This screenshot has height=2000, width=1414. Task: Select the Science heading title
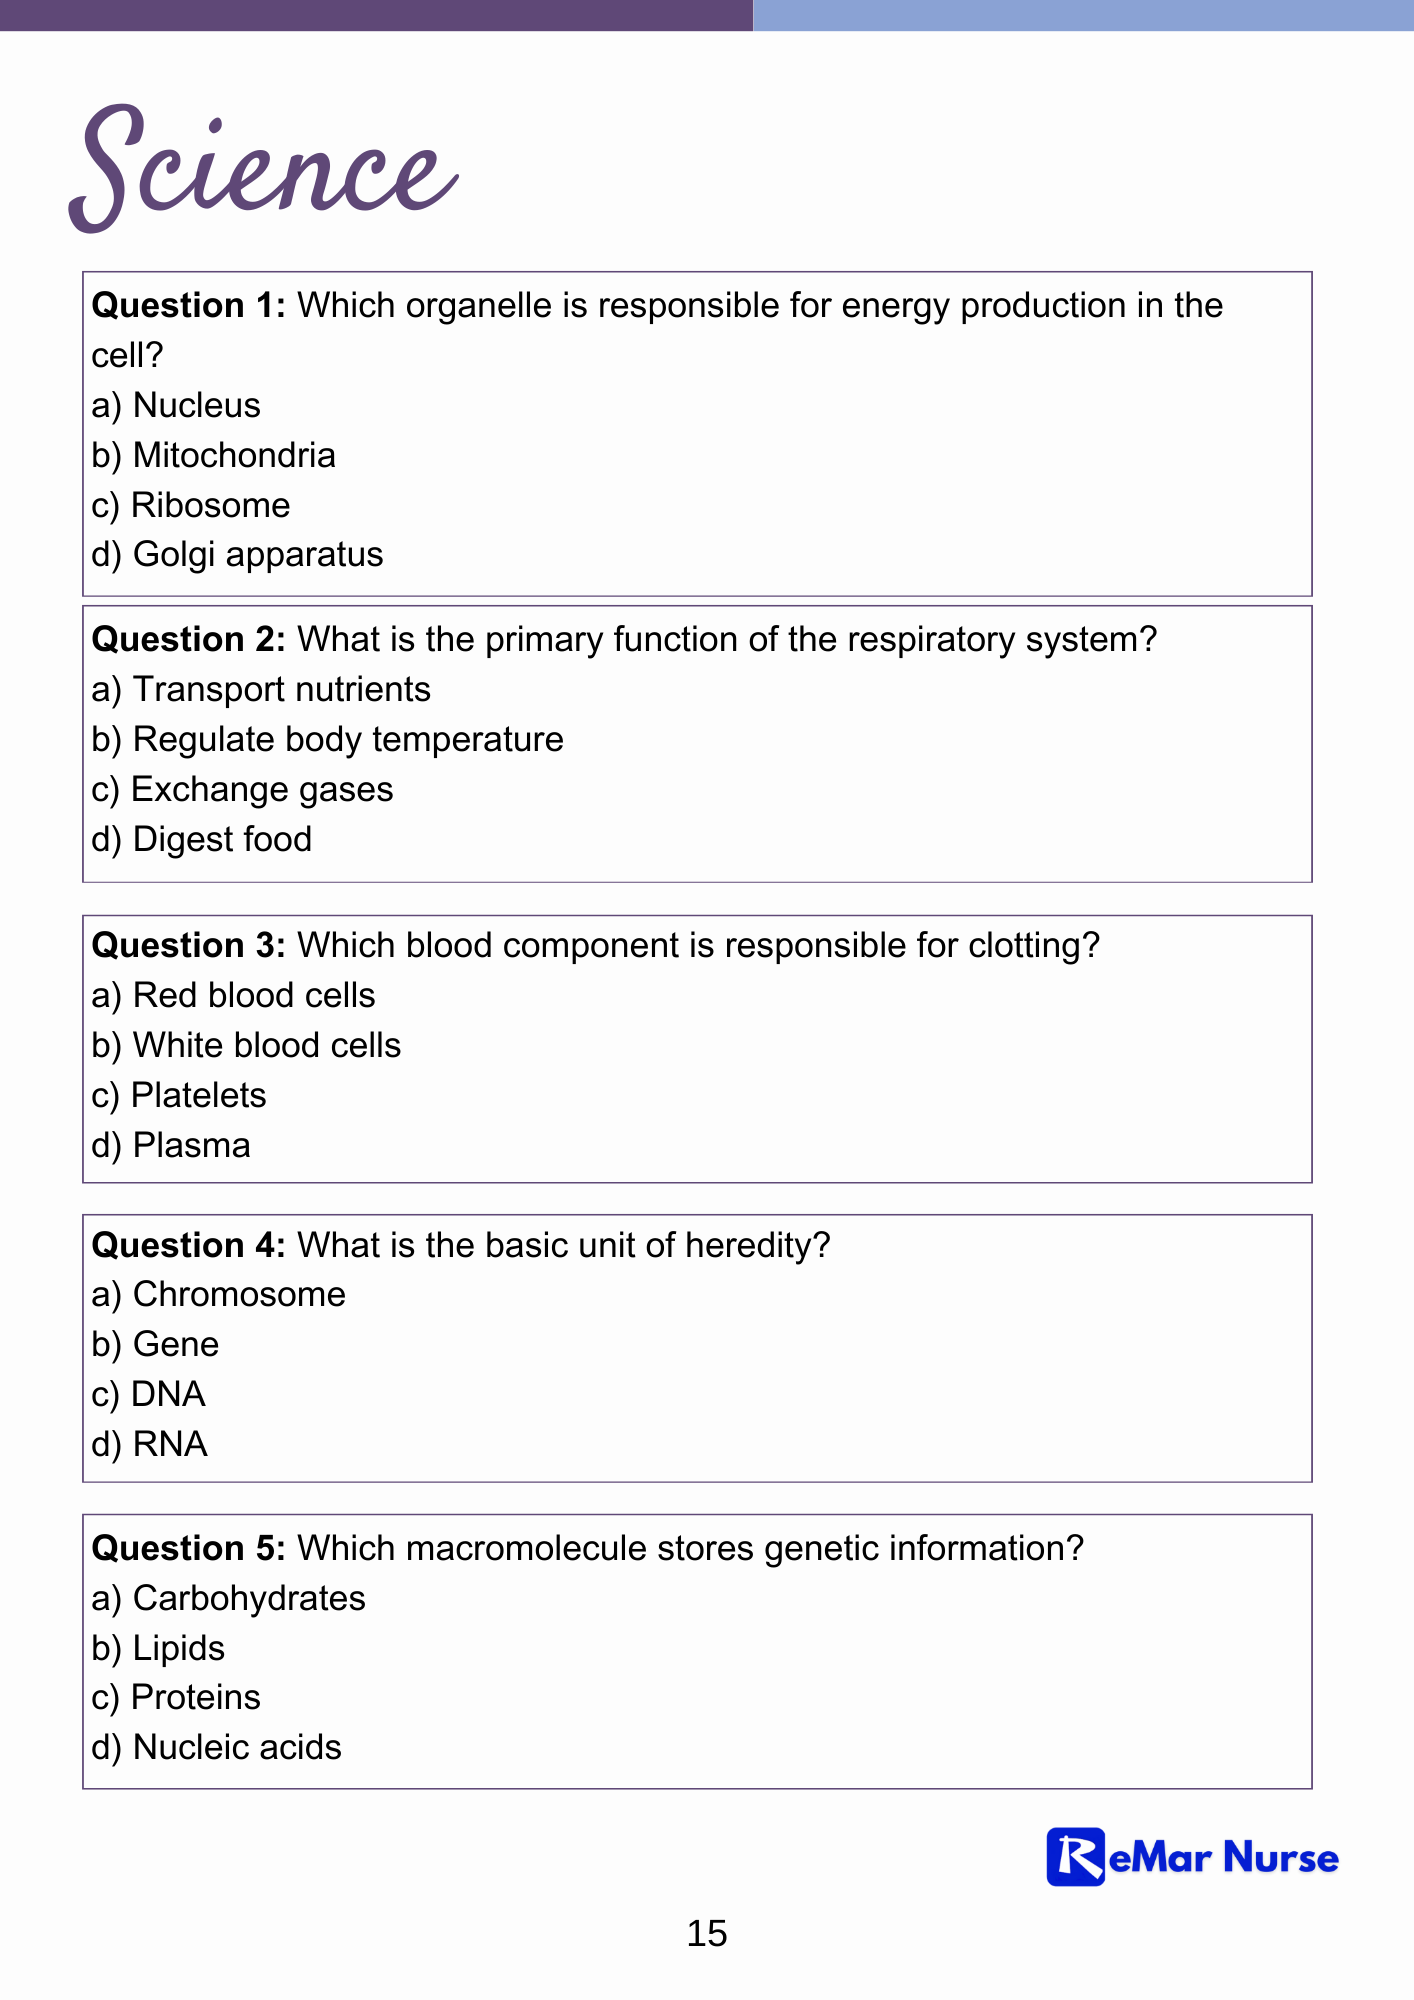[263, 168]
